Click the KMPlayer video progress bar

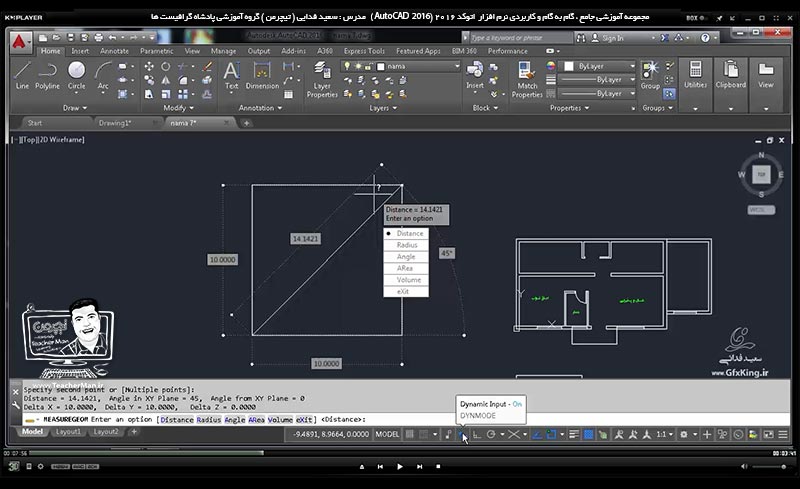tap(401, 453)
